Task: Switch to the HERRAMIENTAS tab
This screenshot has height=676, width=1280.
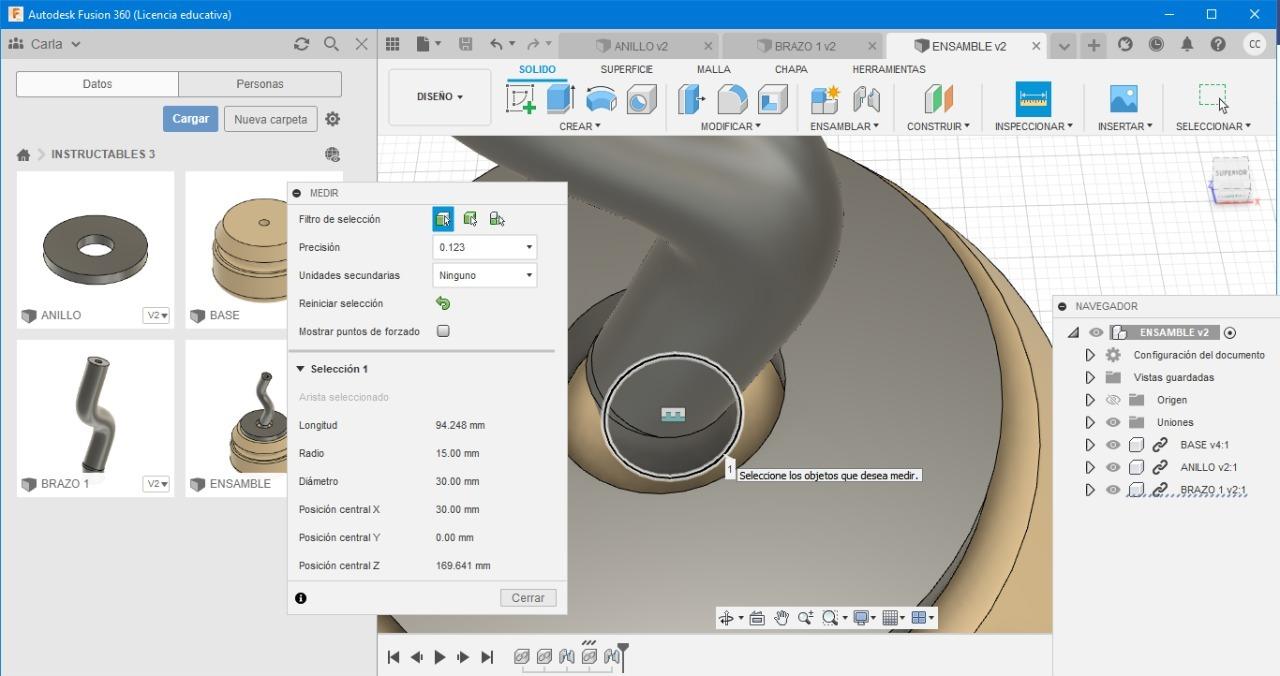Action: (x=889, y=69)
